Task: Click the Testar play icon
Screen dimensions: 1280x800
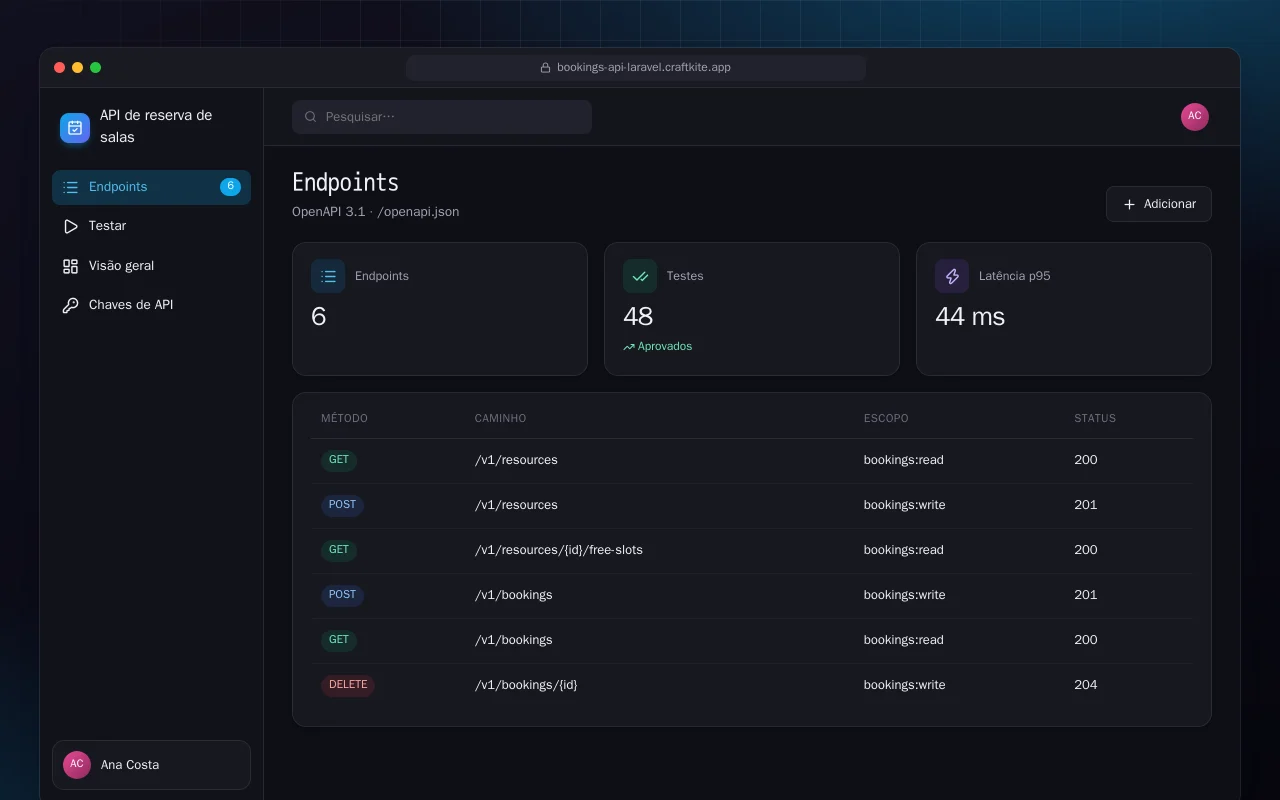Action: click(x=70, y=226)
